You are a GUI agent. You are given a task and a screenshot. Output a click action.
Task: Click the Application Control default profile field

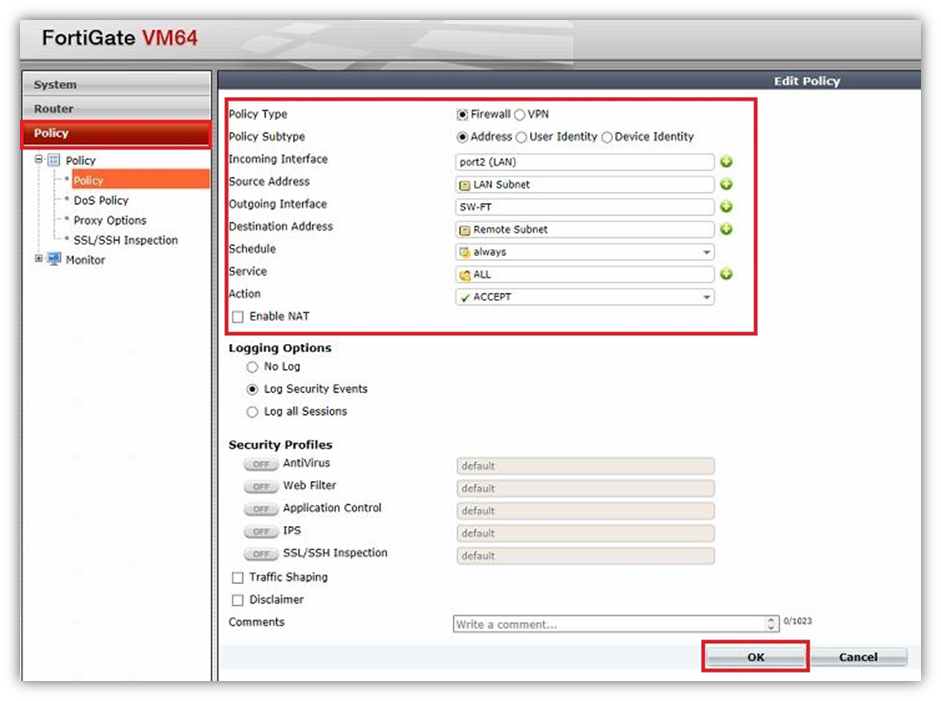point(586,511)
